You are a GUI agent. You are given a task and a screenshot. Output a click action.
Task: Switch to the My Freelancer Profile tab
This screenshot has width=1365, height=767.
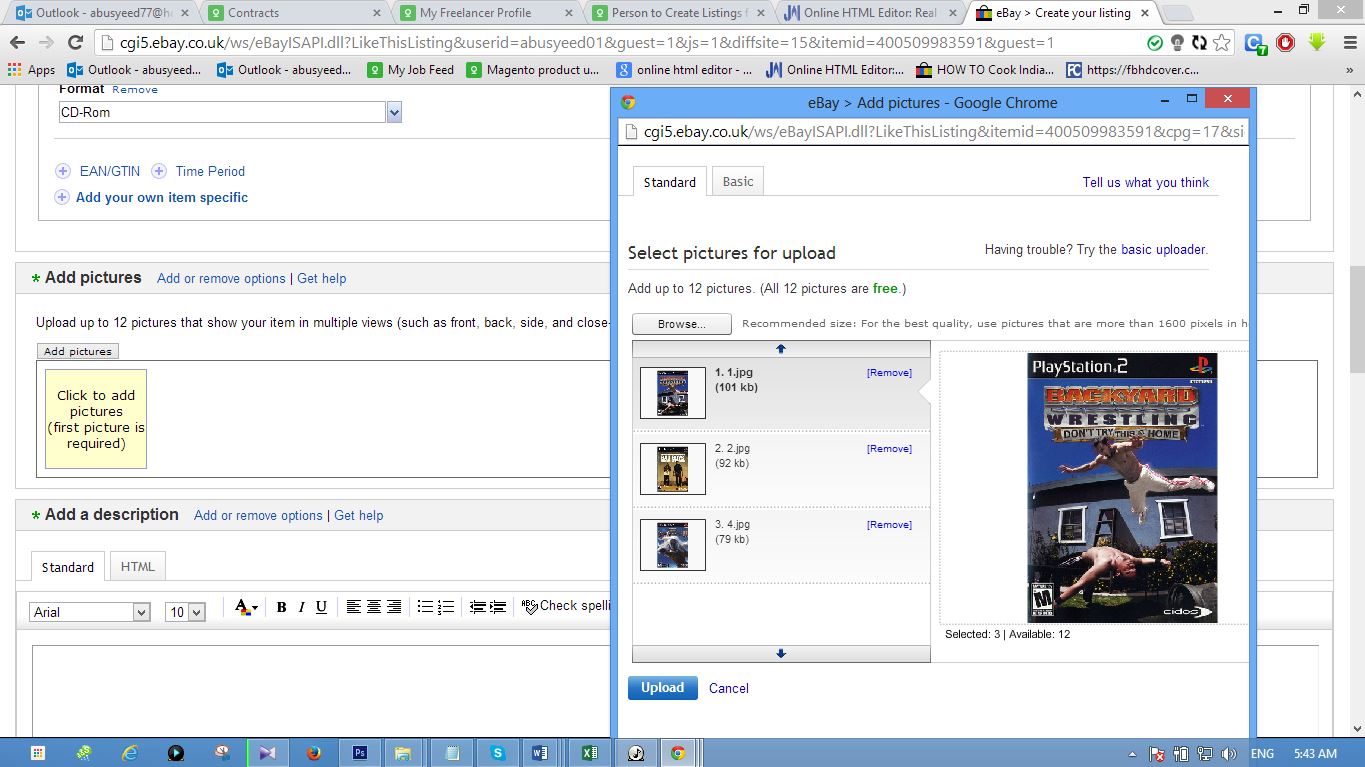pos(486,13)
